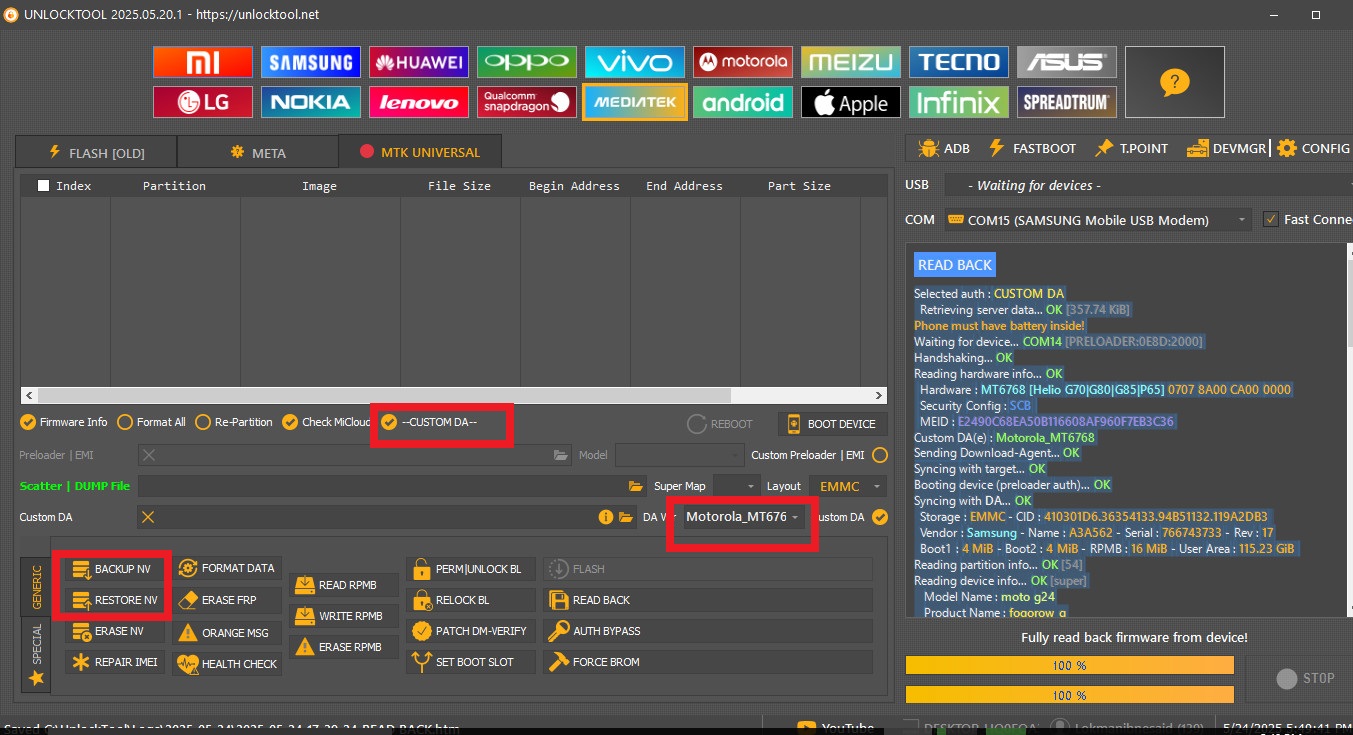Screen dimensions: 1353x735
Task: Click the BOOT DEVICE button
Action: pyautogui.click(x=832, y=424)
